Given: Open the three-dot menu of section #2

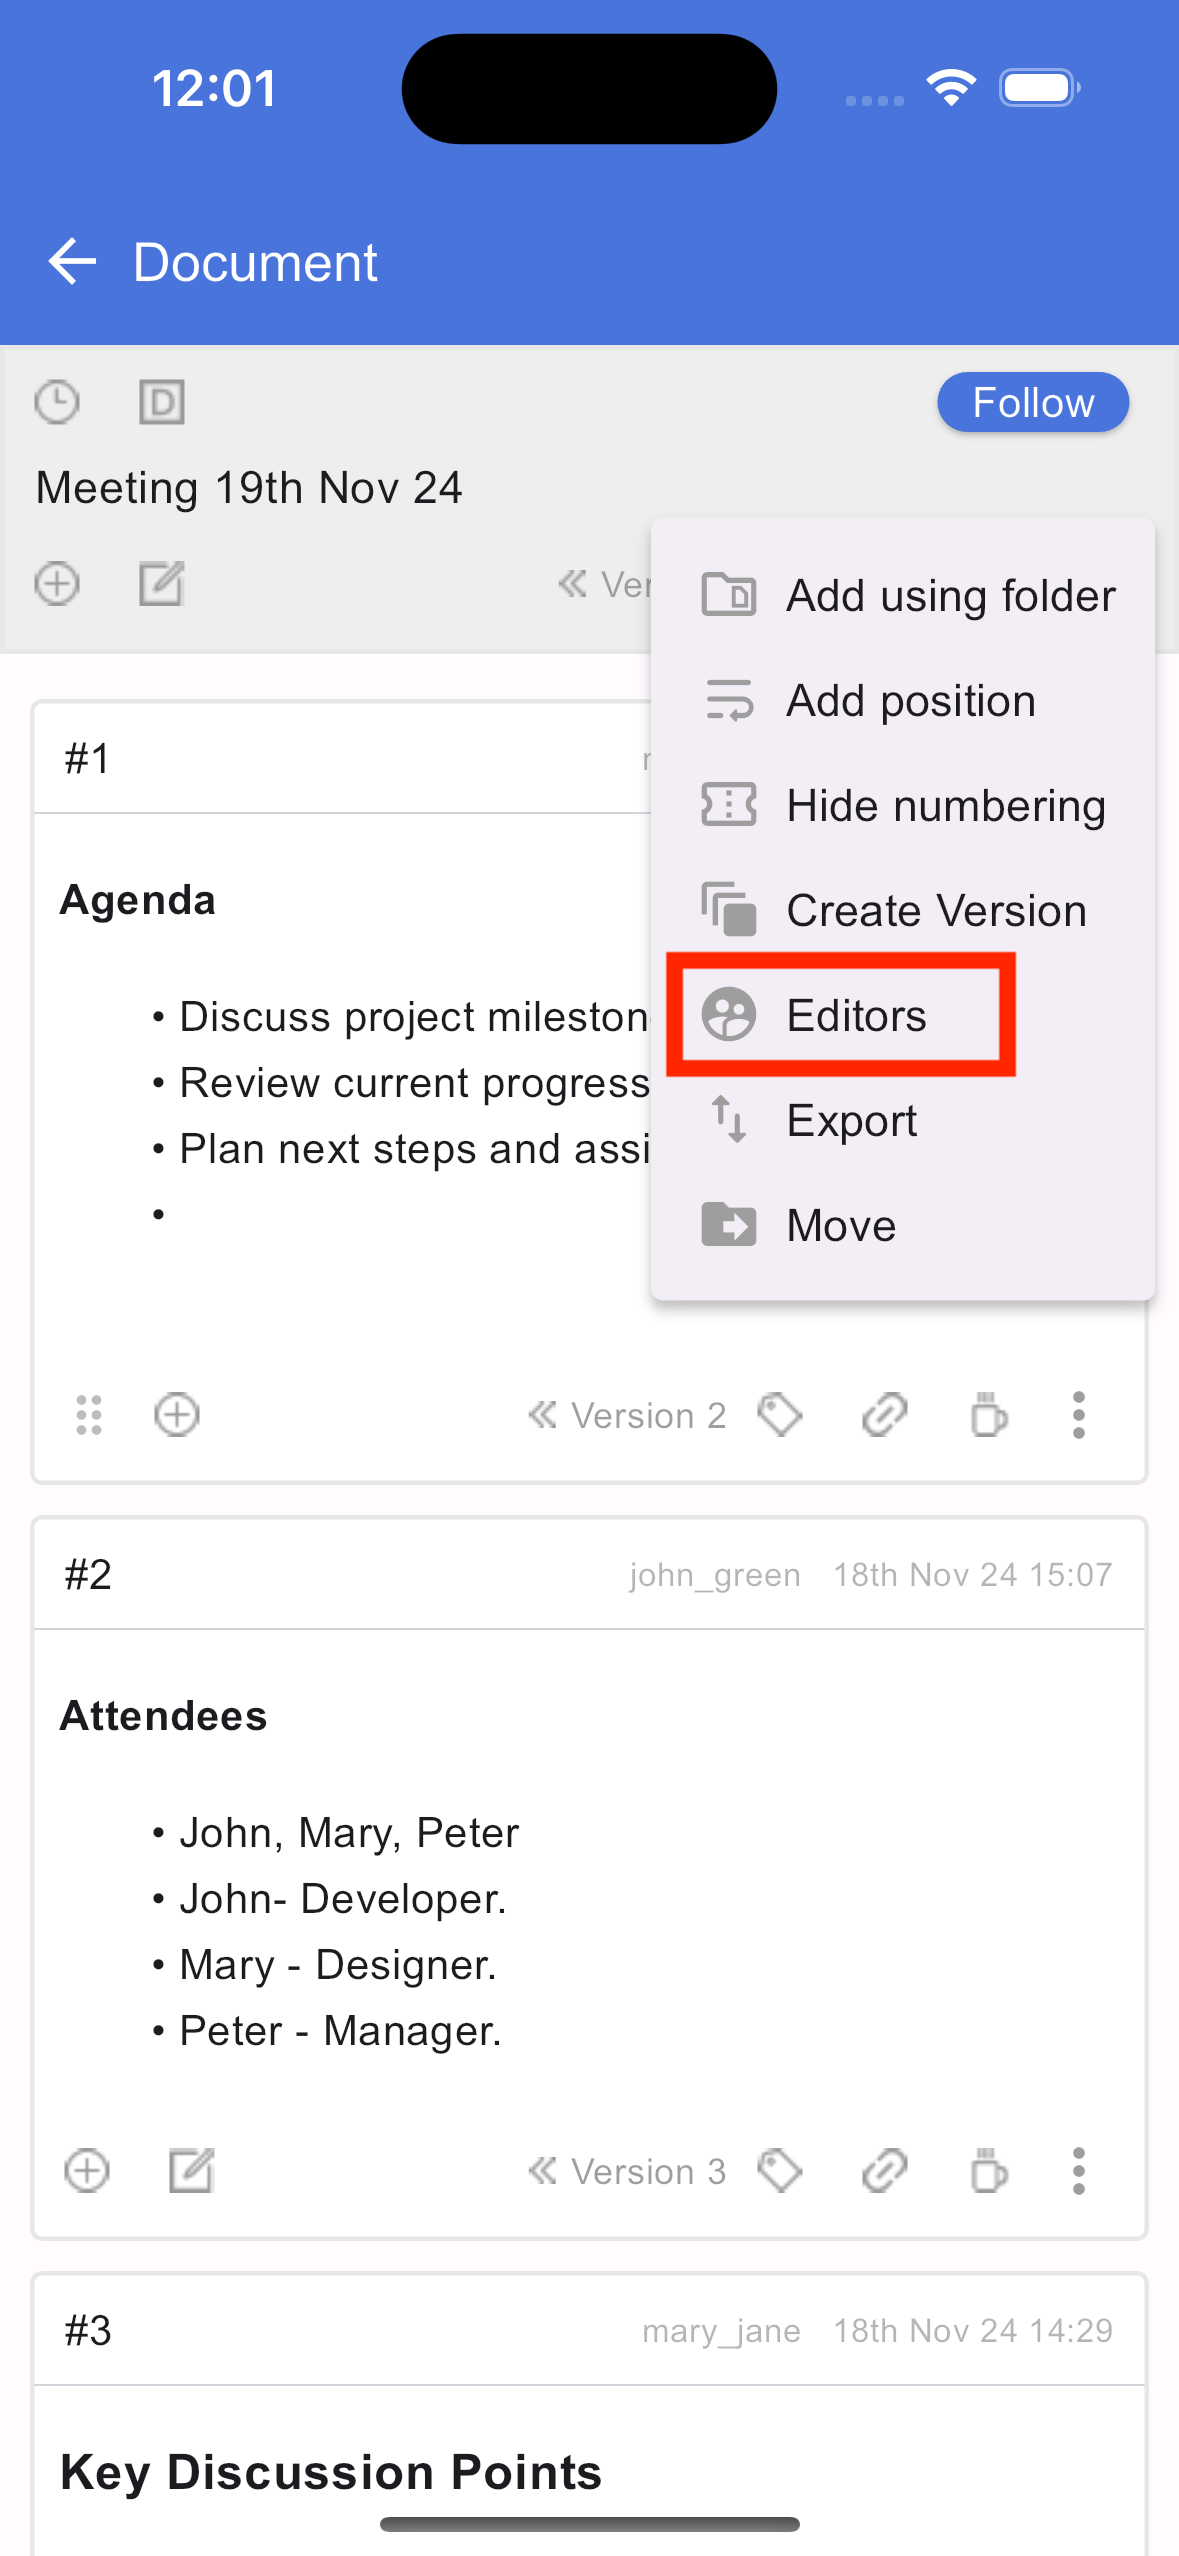Looking at the screenshot, I should point(1078,2171).
